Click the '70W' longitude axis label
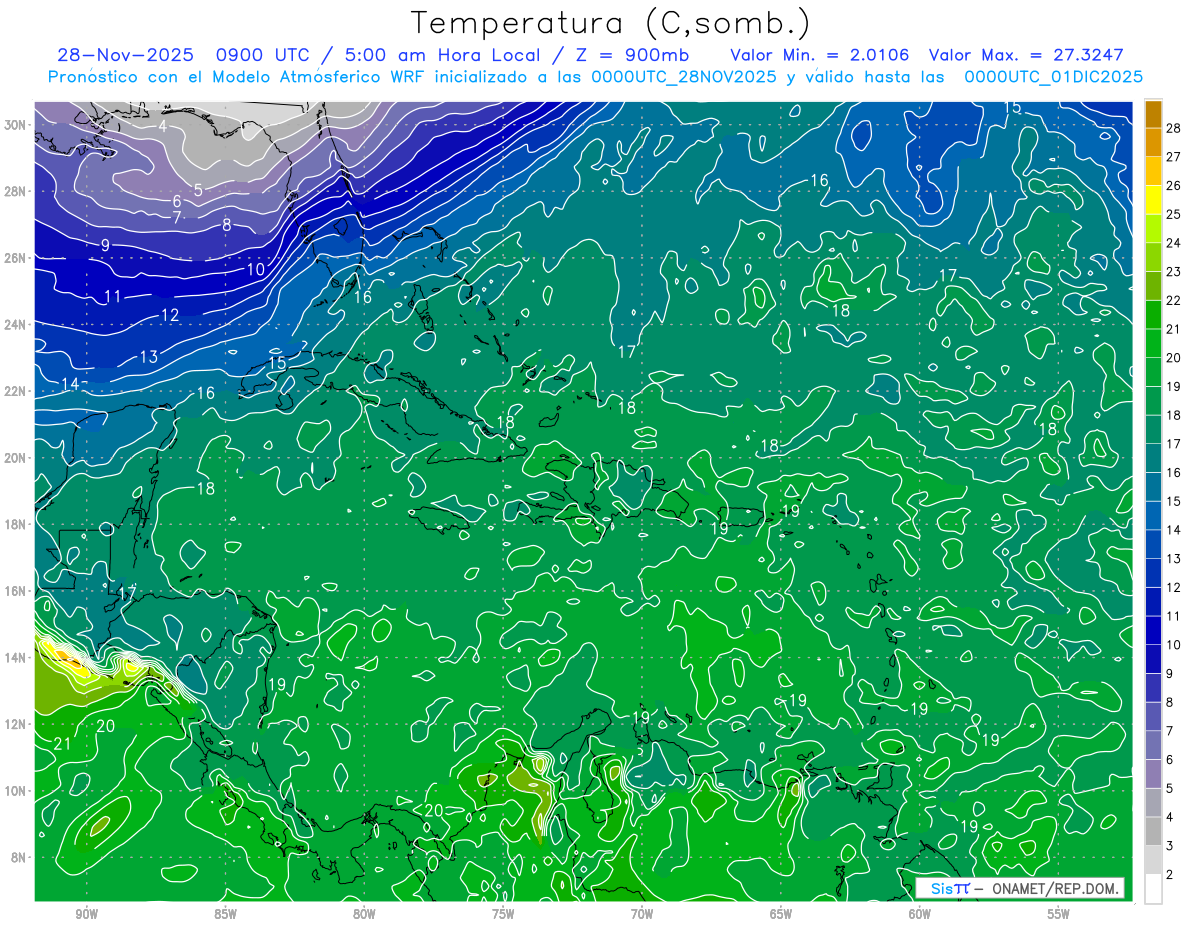The width and height of the screenshot is (1200, 927). click(x=642, y=914)
